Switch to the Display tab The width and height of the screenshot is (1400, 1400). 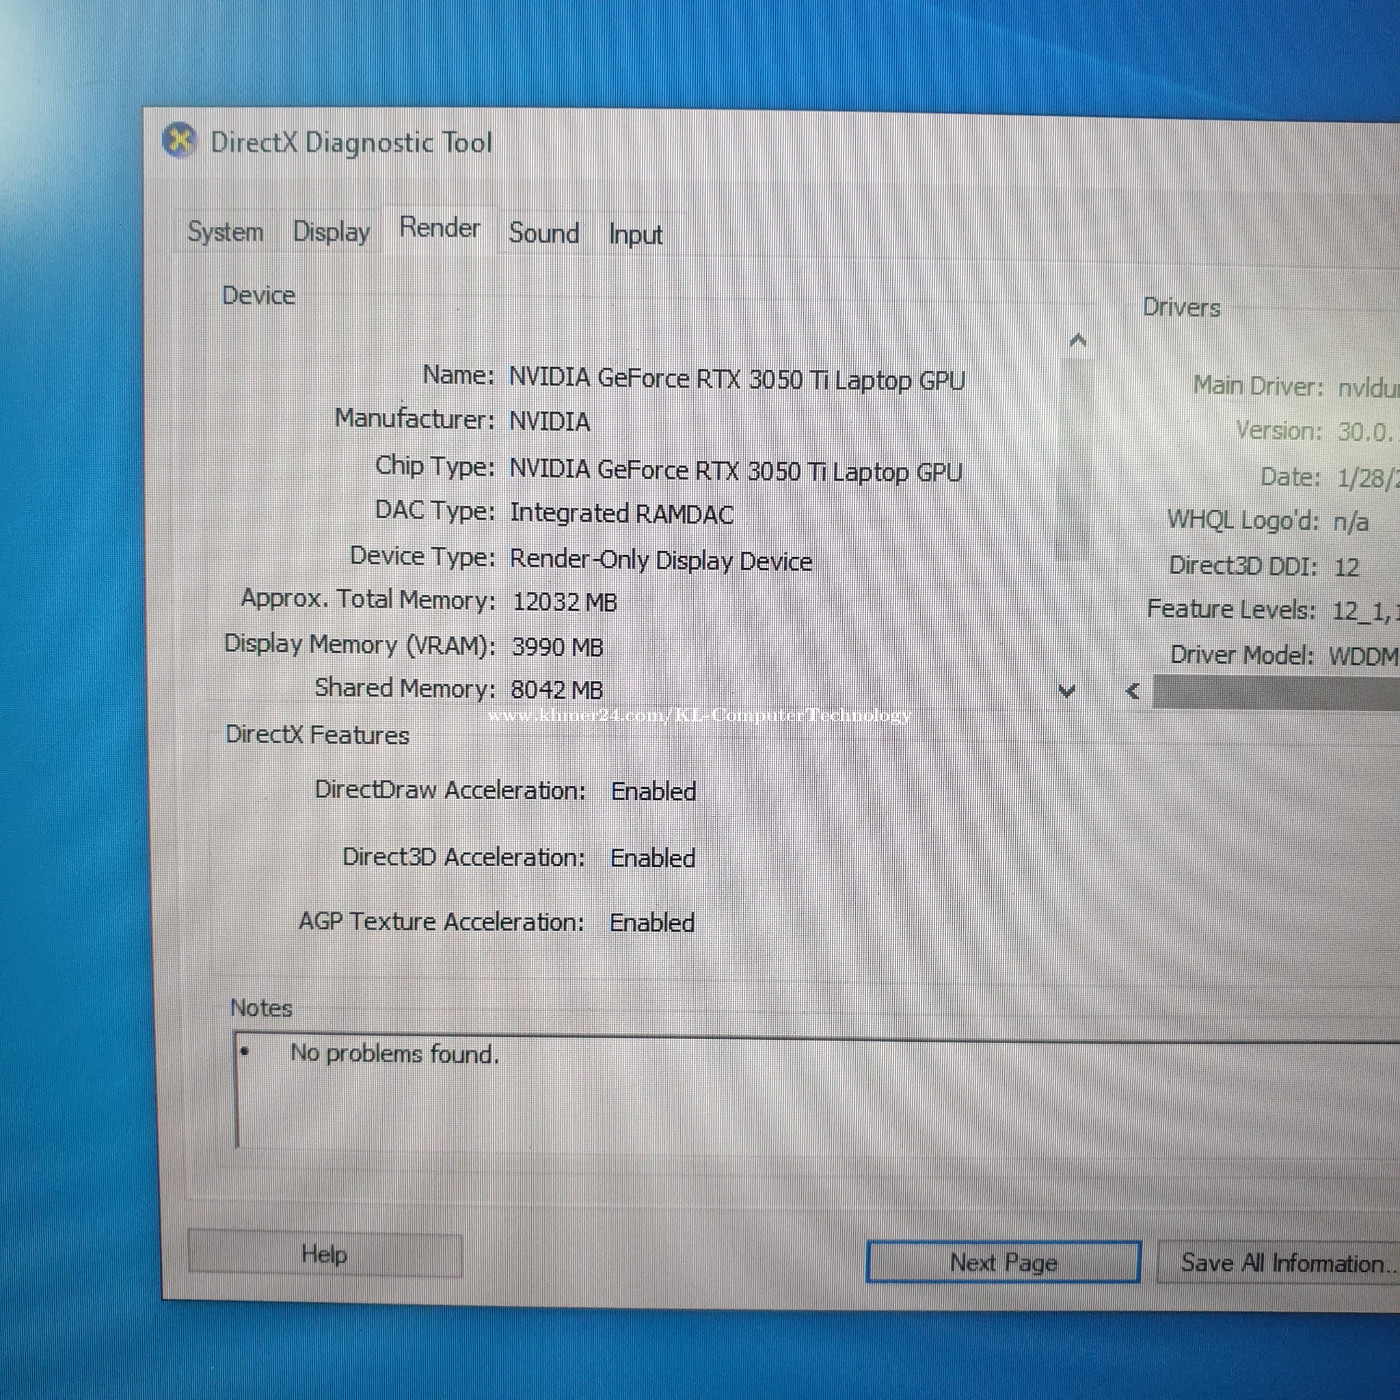click(331, 232)
